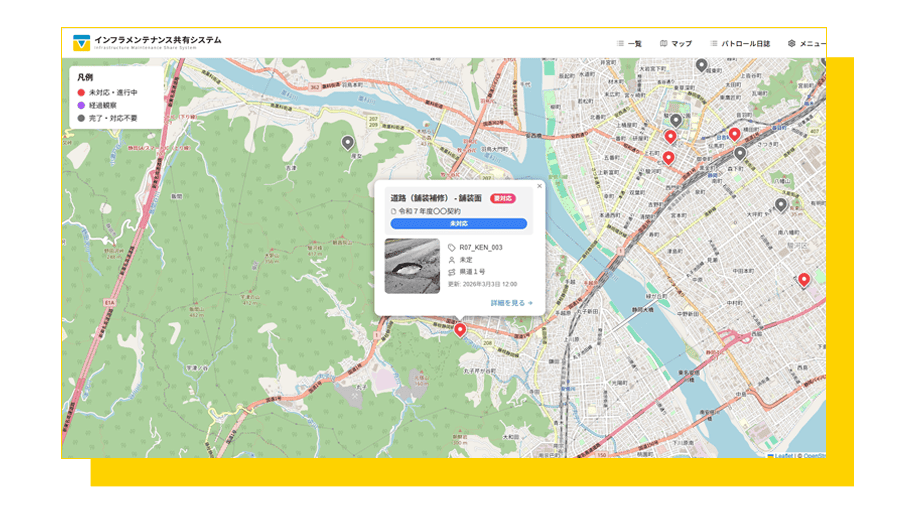Click the popup title 道路（舗装補修）- 舗装面
Screen dimensions: 916x515
(436, 199)
